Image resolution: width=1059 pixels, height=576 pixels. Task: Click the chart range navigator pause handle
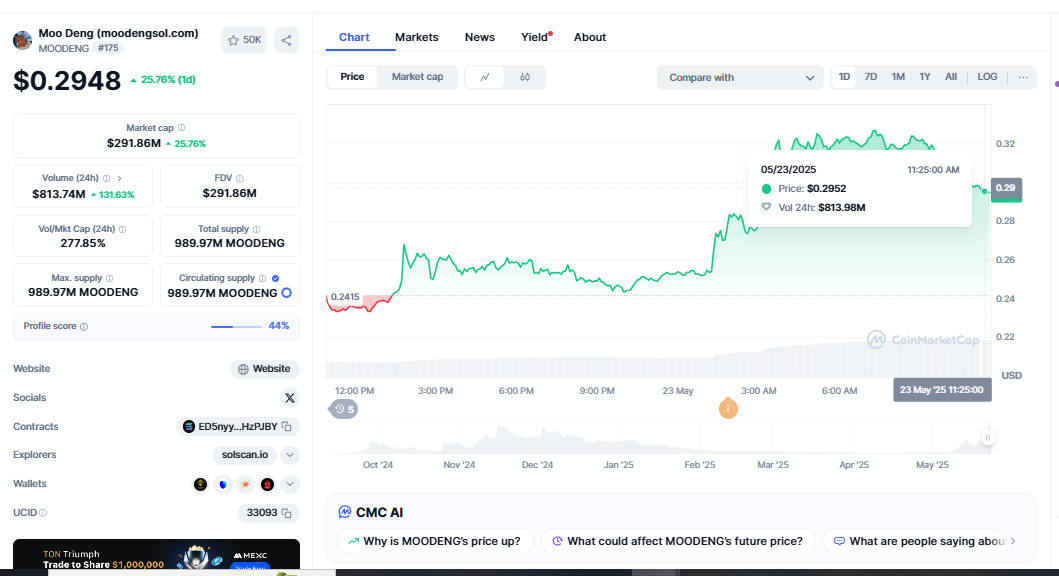click(x=987, y=438)
